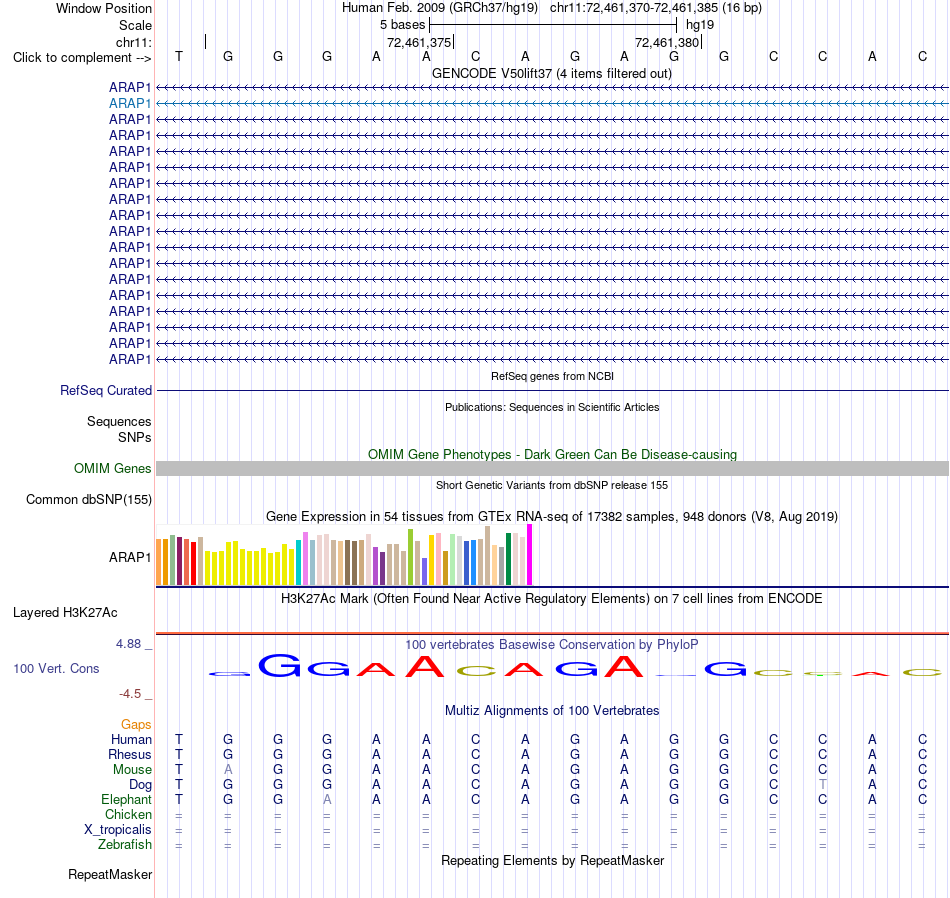The height and width of the screenshot is (898, 950).
Task: Click the gray mismatched A in the Elephant row
Action: click(x=327, y=800)
